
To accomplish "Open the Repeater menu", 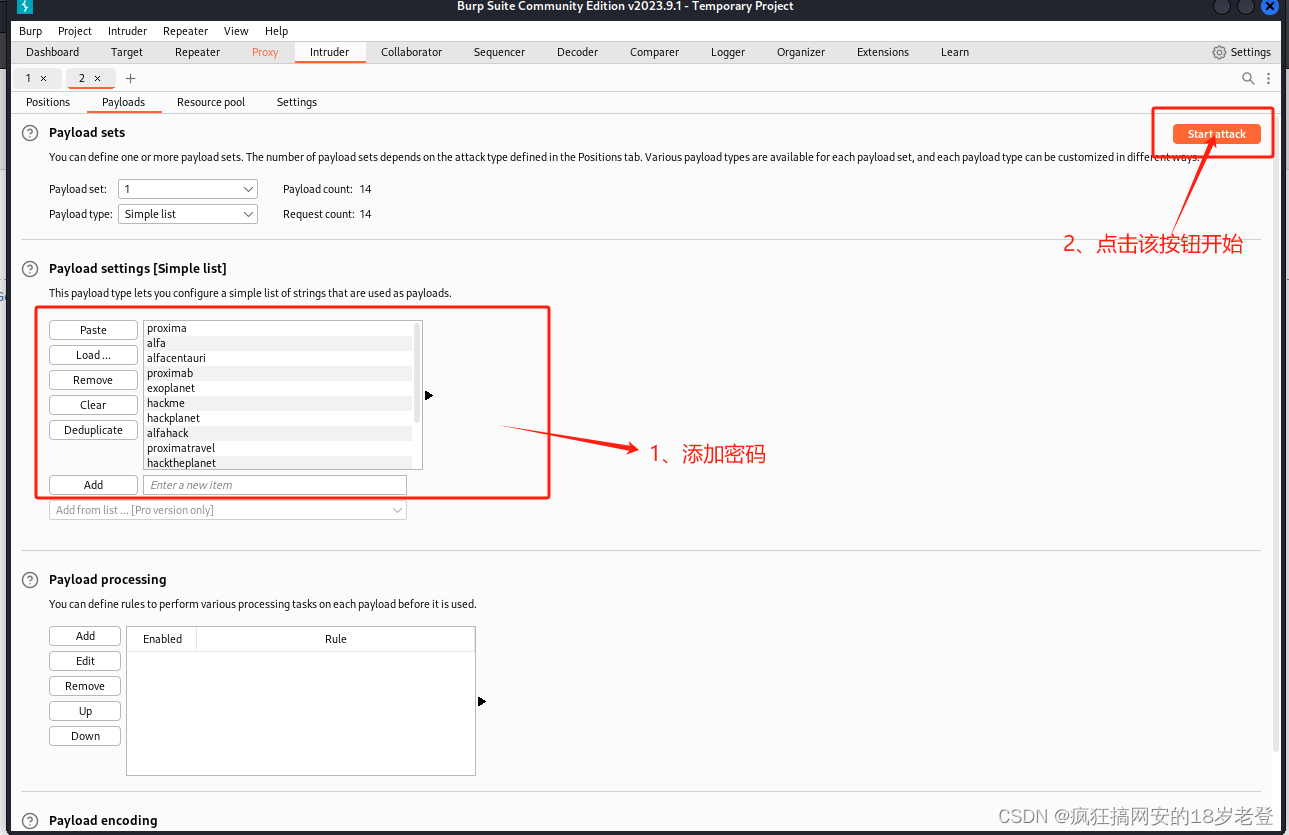I will click(185, 31).
